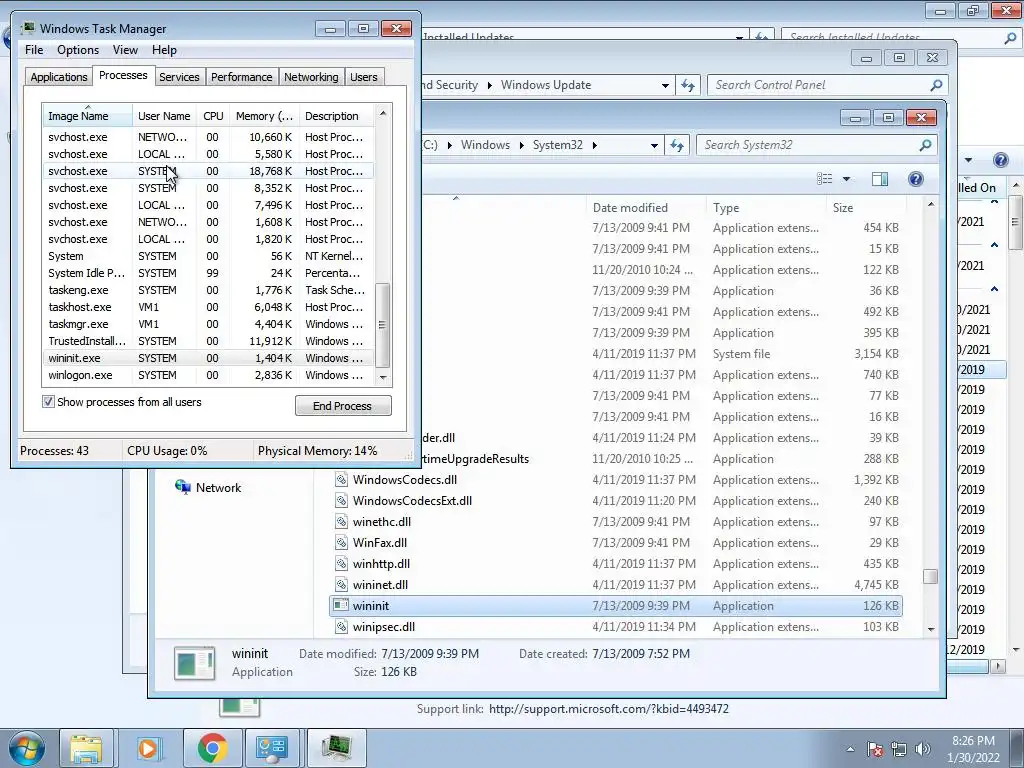Click the magnifier in Search Control Panel
Screen dimensions: 1024x768
[936, 85]
